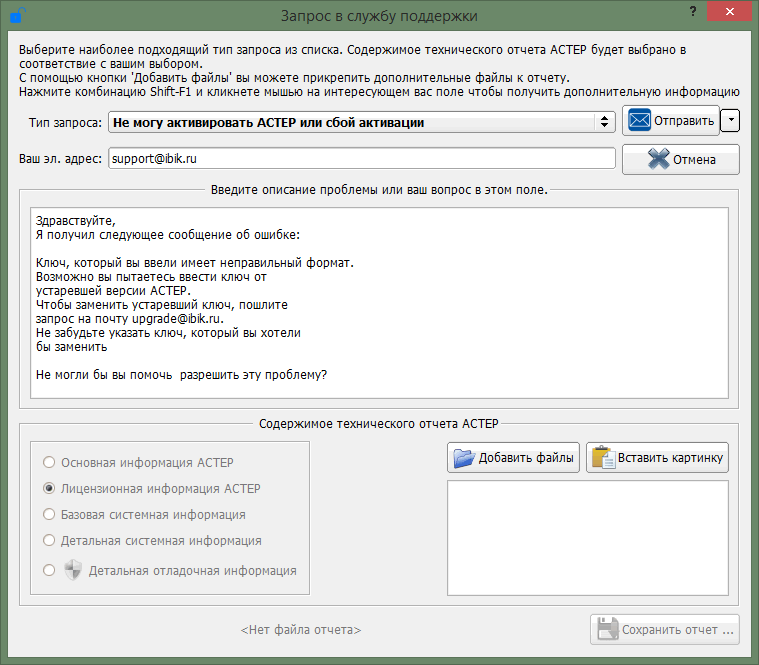The width and height of the screenshot is (759, 665).
Task: Click the Добавить файлы button
Action: (x=514, y=457)
